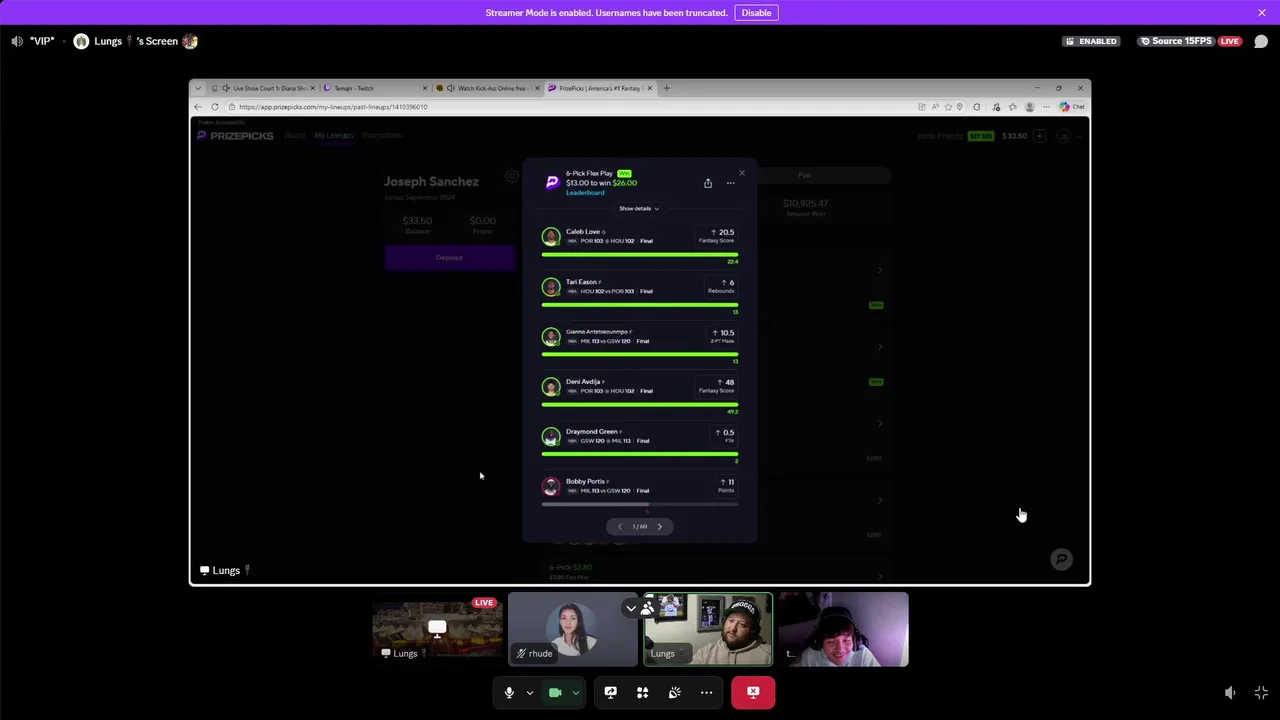Viewport: 1280px width, 720px height.
Task: Open microphone input options arrow
Action: coord(530,693)
